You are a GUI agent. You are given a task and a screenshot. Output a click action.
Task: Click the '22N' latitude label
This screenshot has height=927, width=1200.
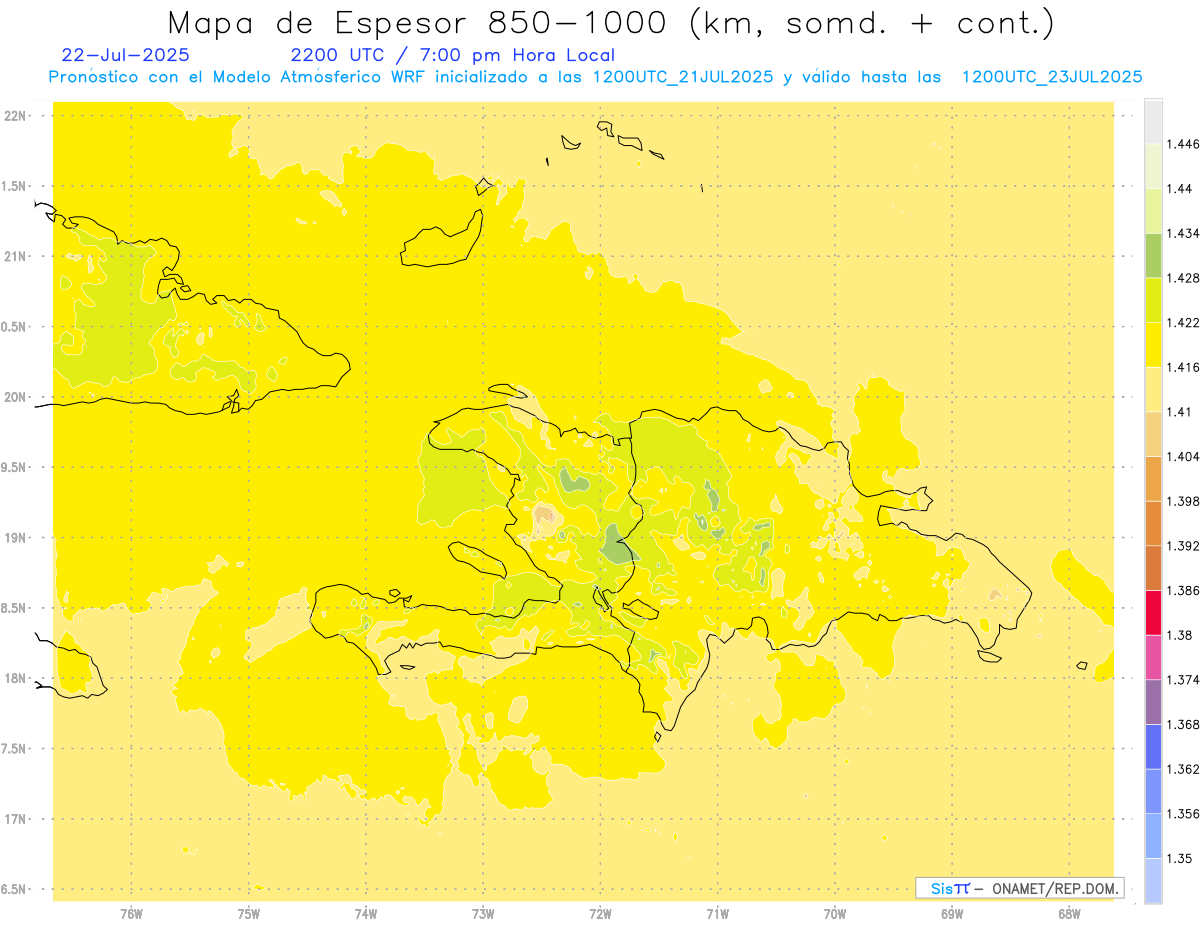point(15,116)
